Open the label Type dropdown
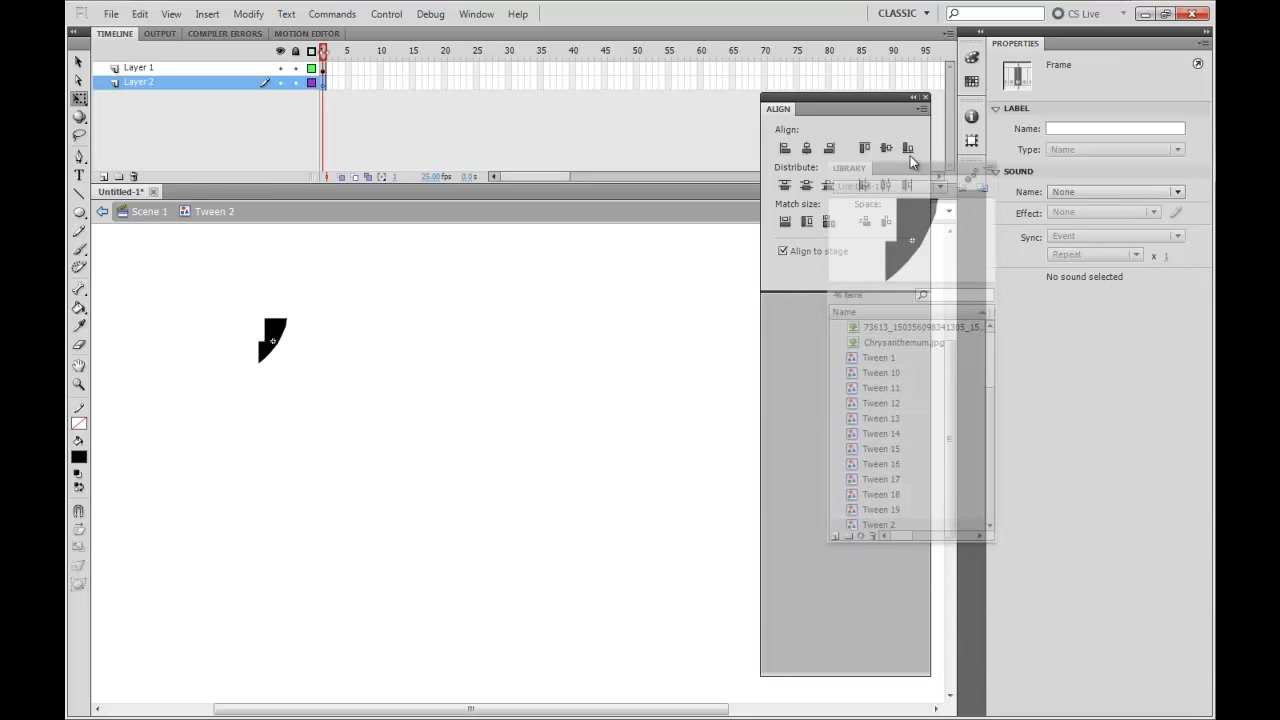The width and height of the screenshot is (1280, 720). (1115, 149)
